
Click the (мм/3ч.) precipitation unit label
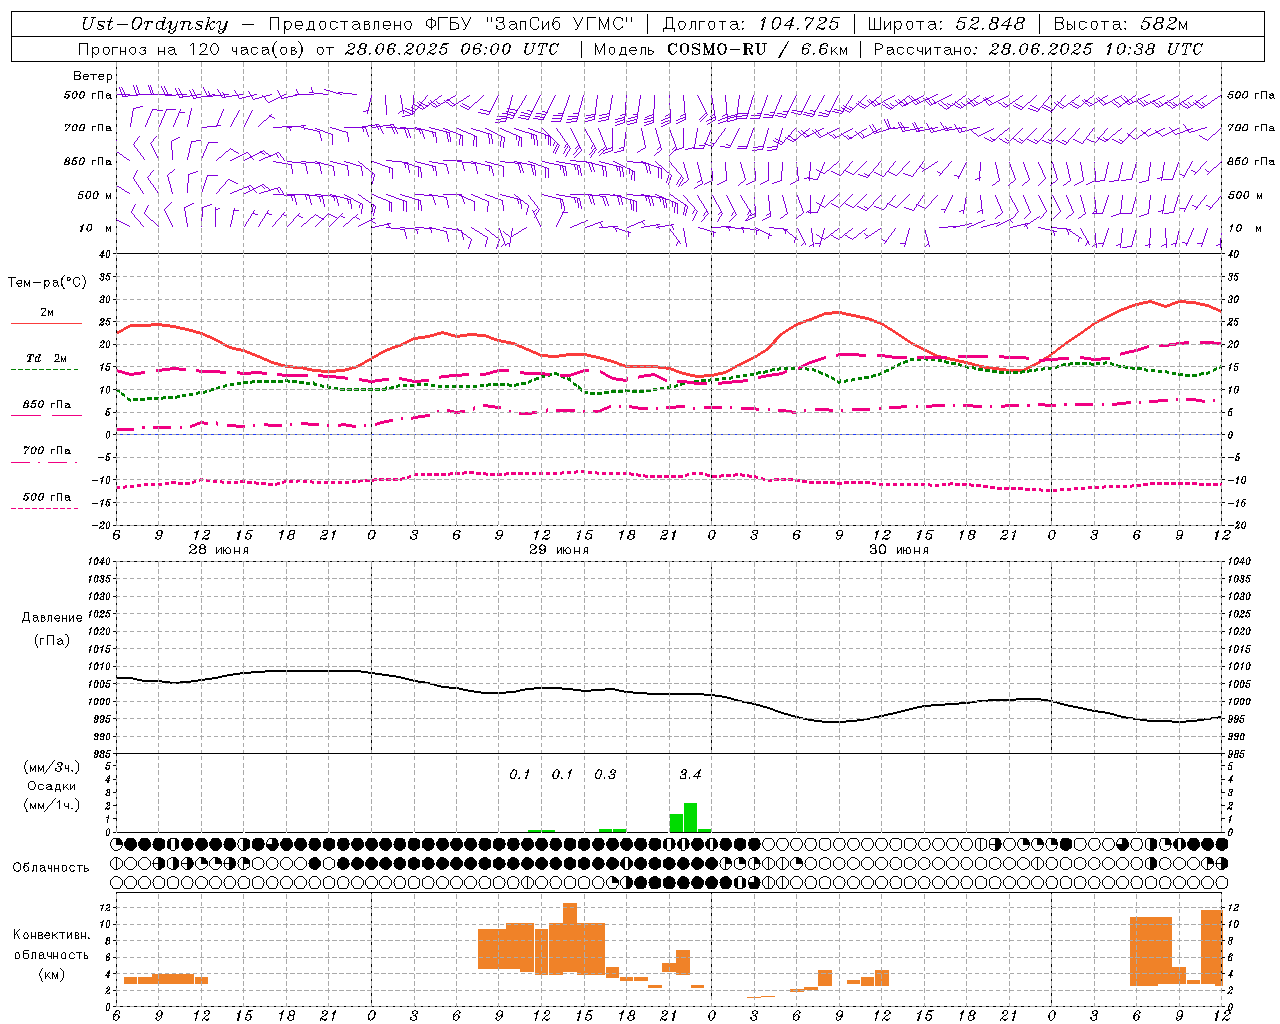pos(51,767)
